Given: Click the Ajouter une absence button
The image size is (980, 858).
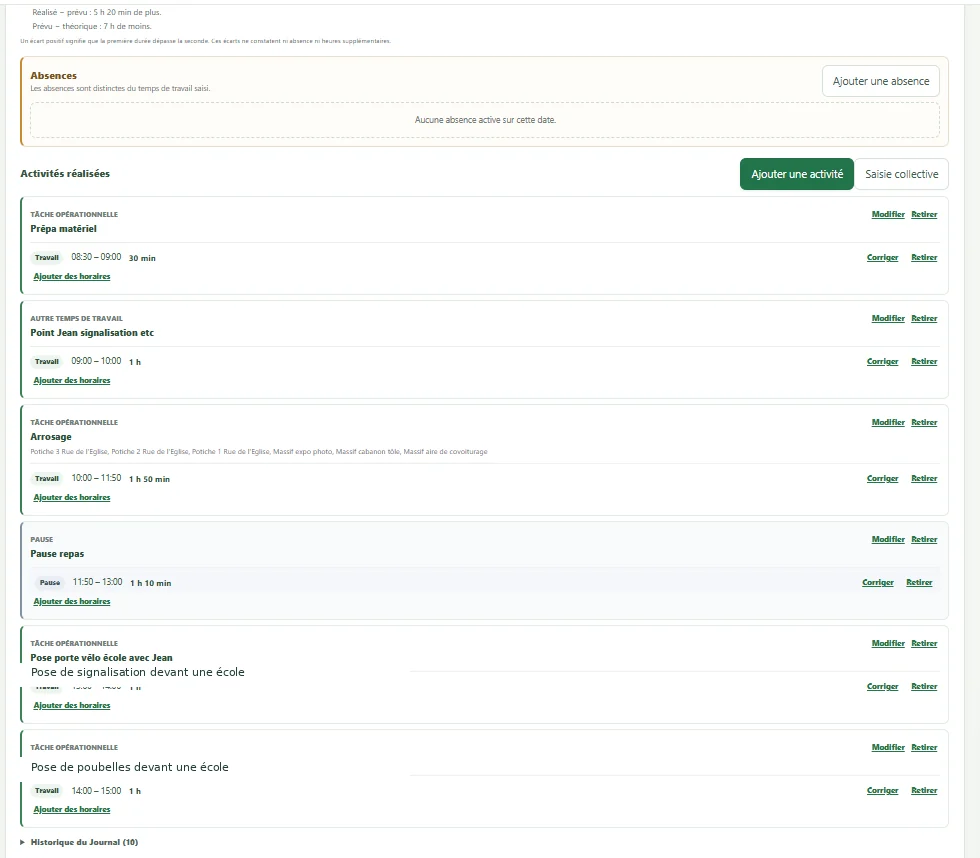Looking at the screenshot, I should [x=881, y=81].
